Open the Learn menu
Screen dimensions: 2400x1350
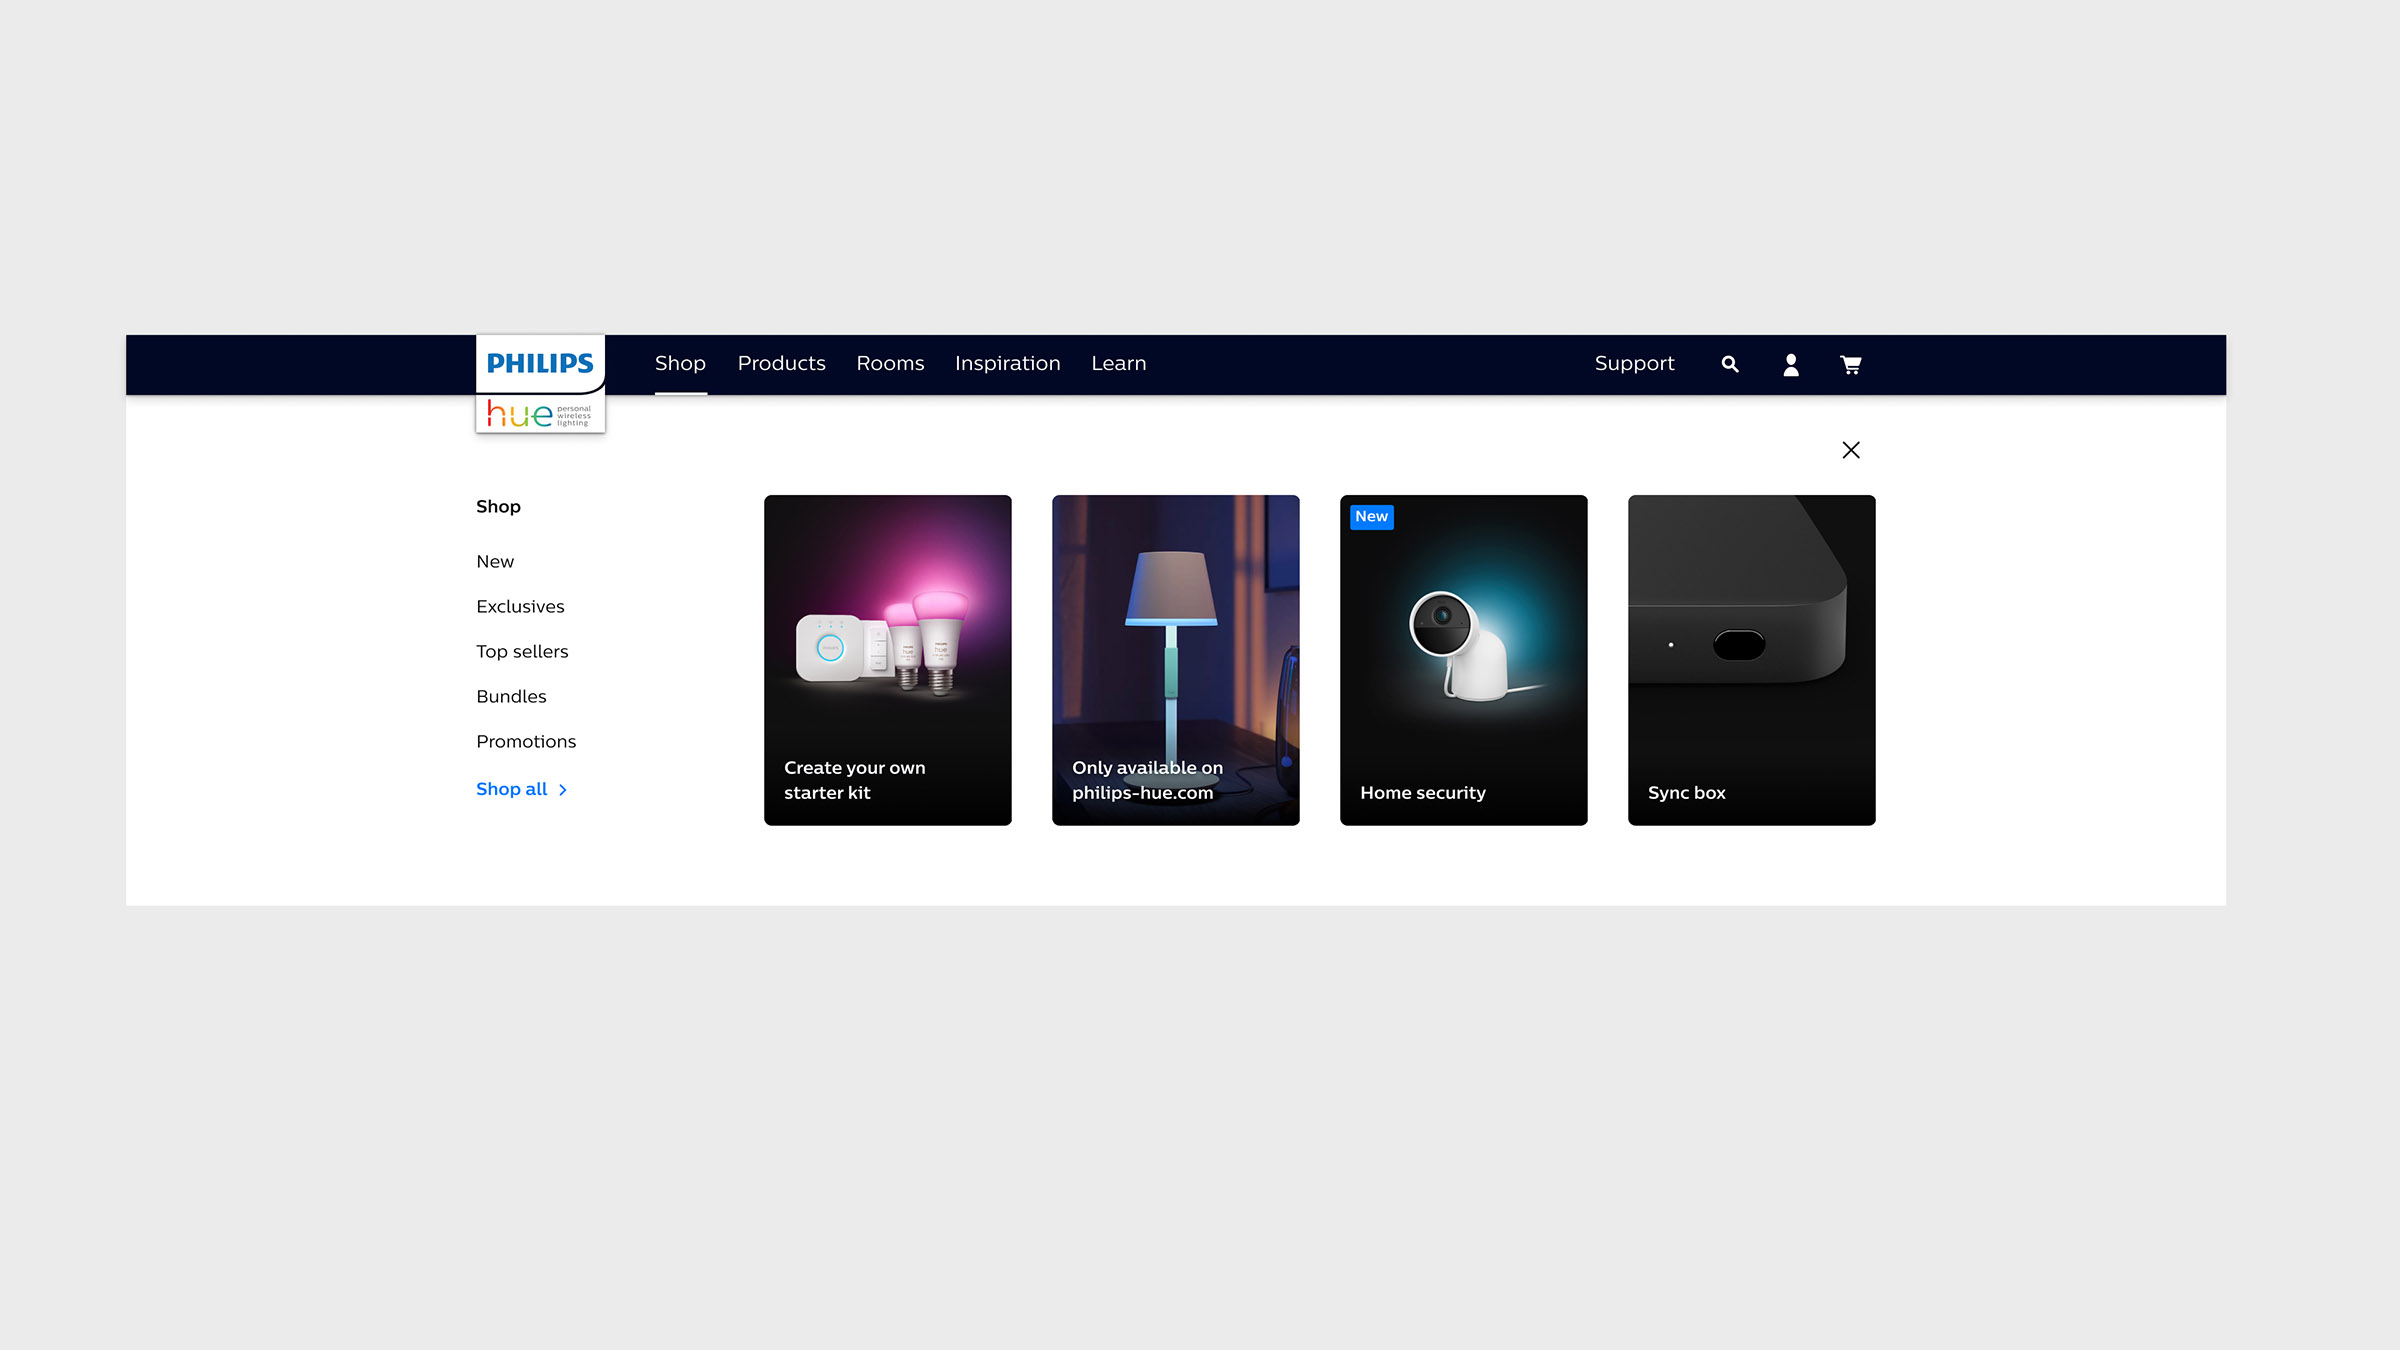(1118, 363)
